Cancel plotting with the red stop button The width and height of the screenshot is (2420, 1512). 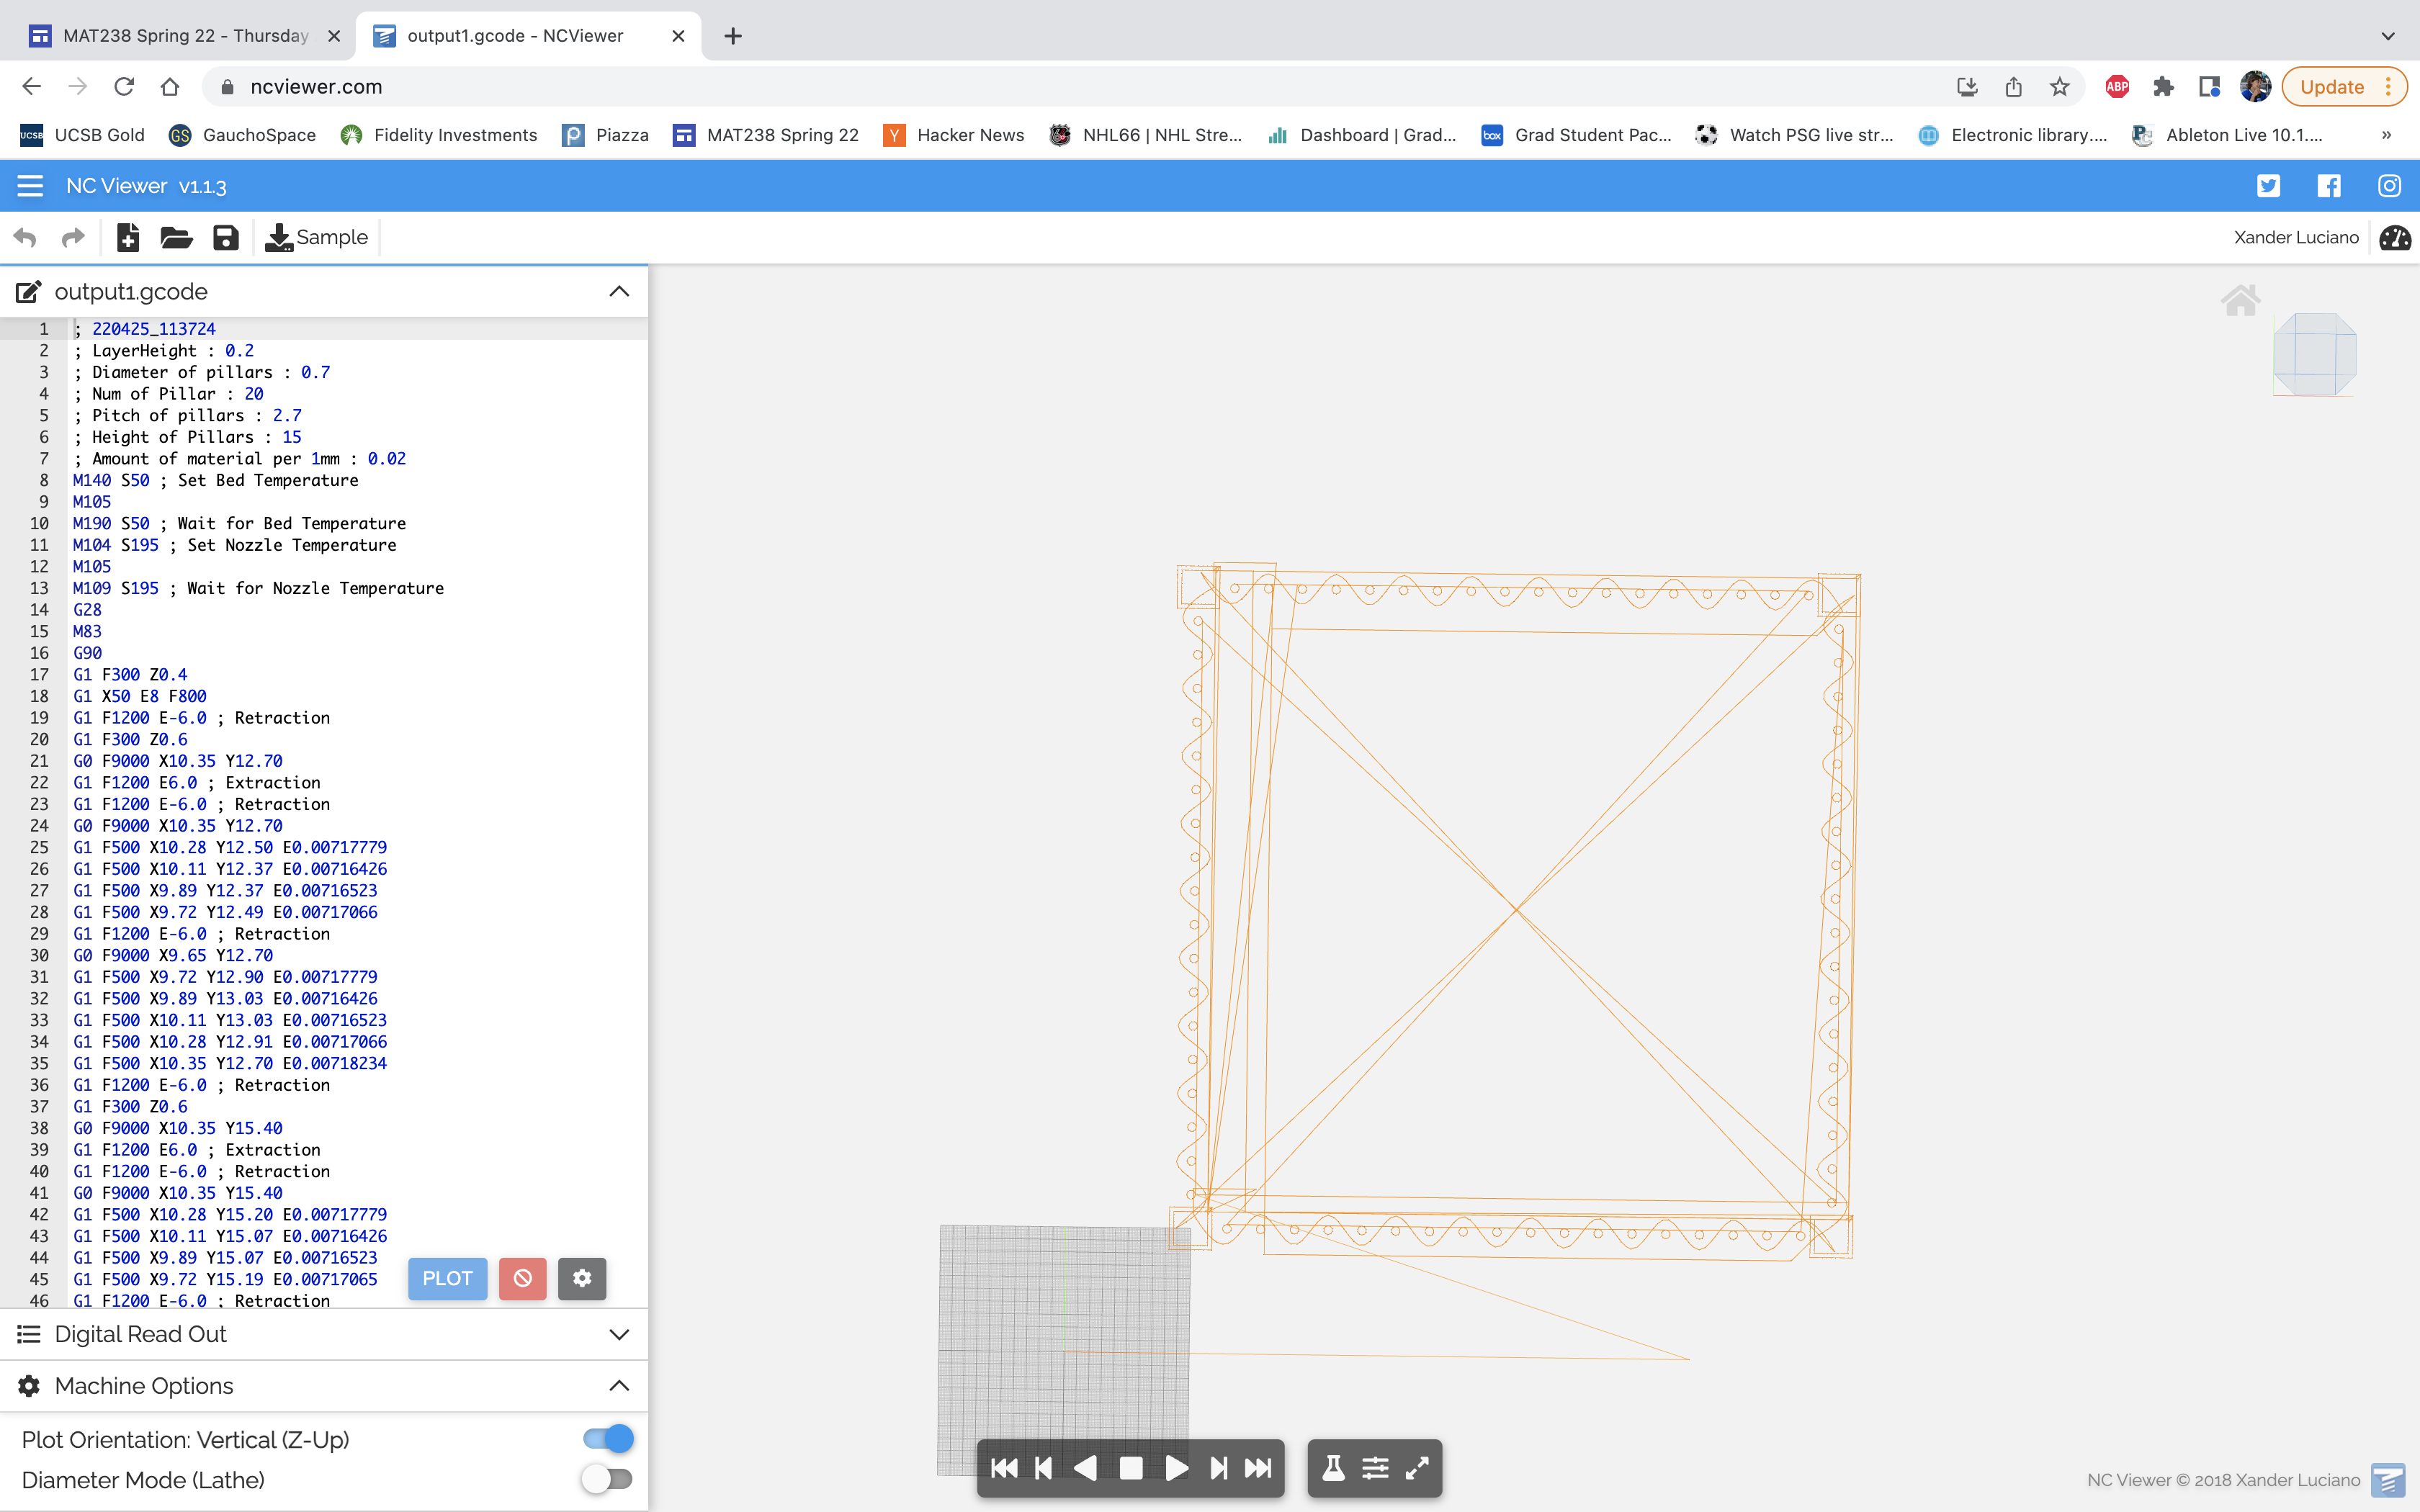(x=523, y=1278)
